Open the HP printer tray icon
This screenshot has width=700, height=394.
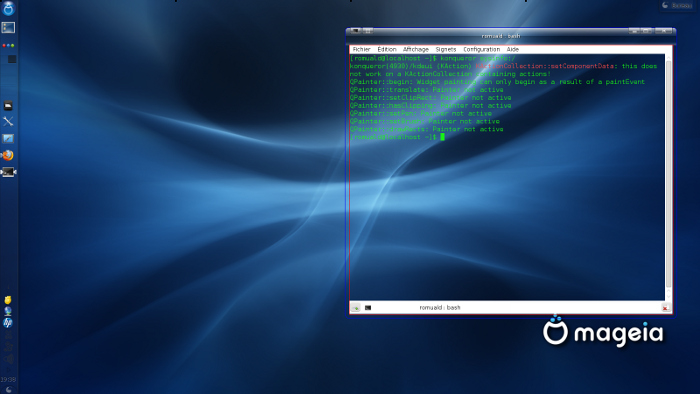click(x=8, y=323)
